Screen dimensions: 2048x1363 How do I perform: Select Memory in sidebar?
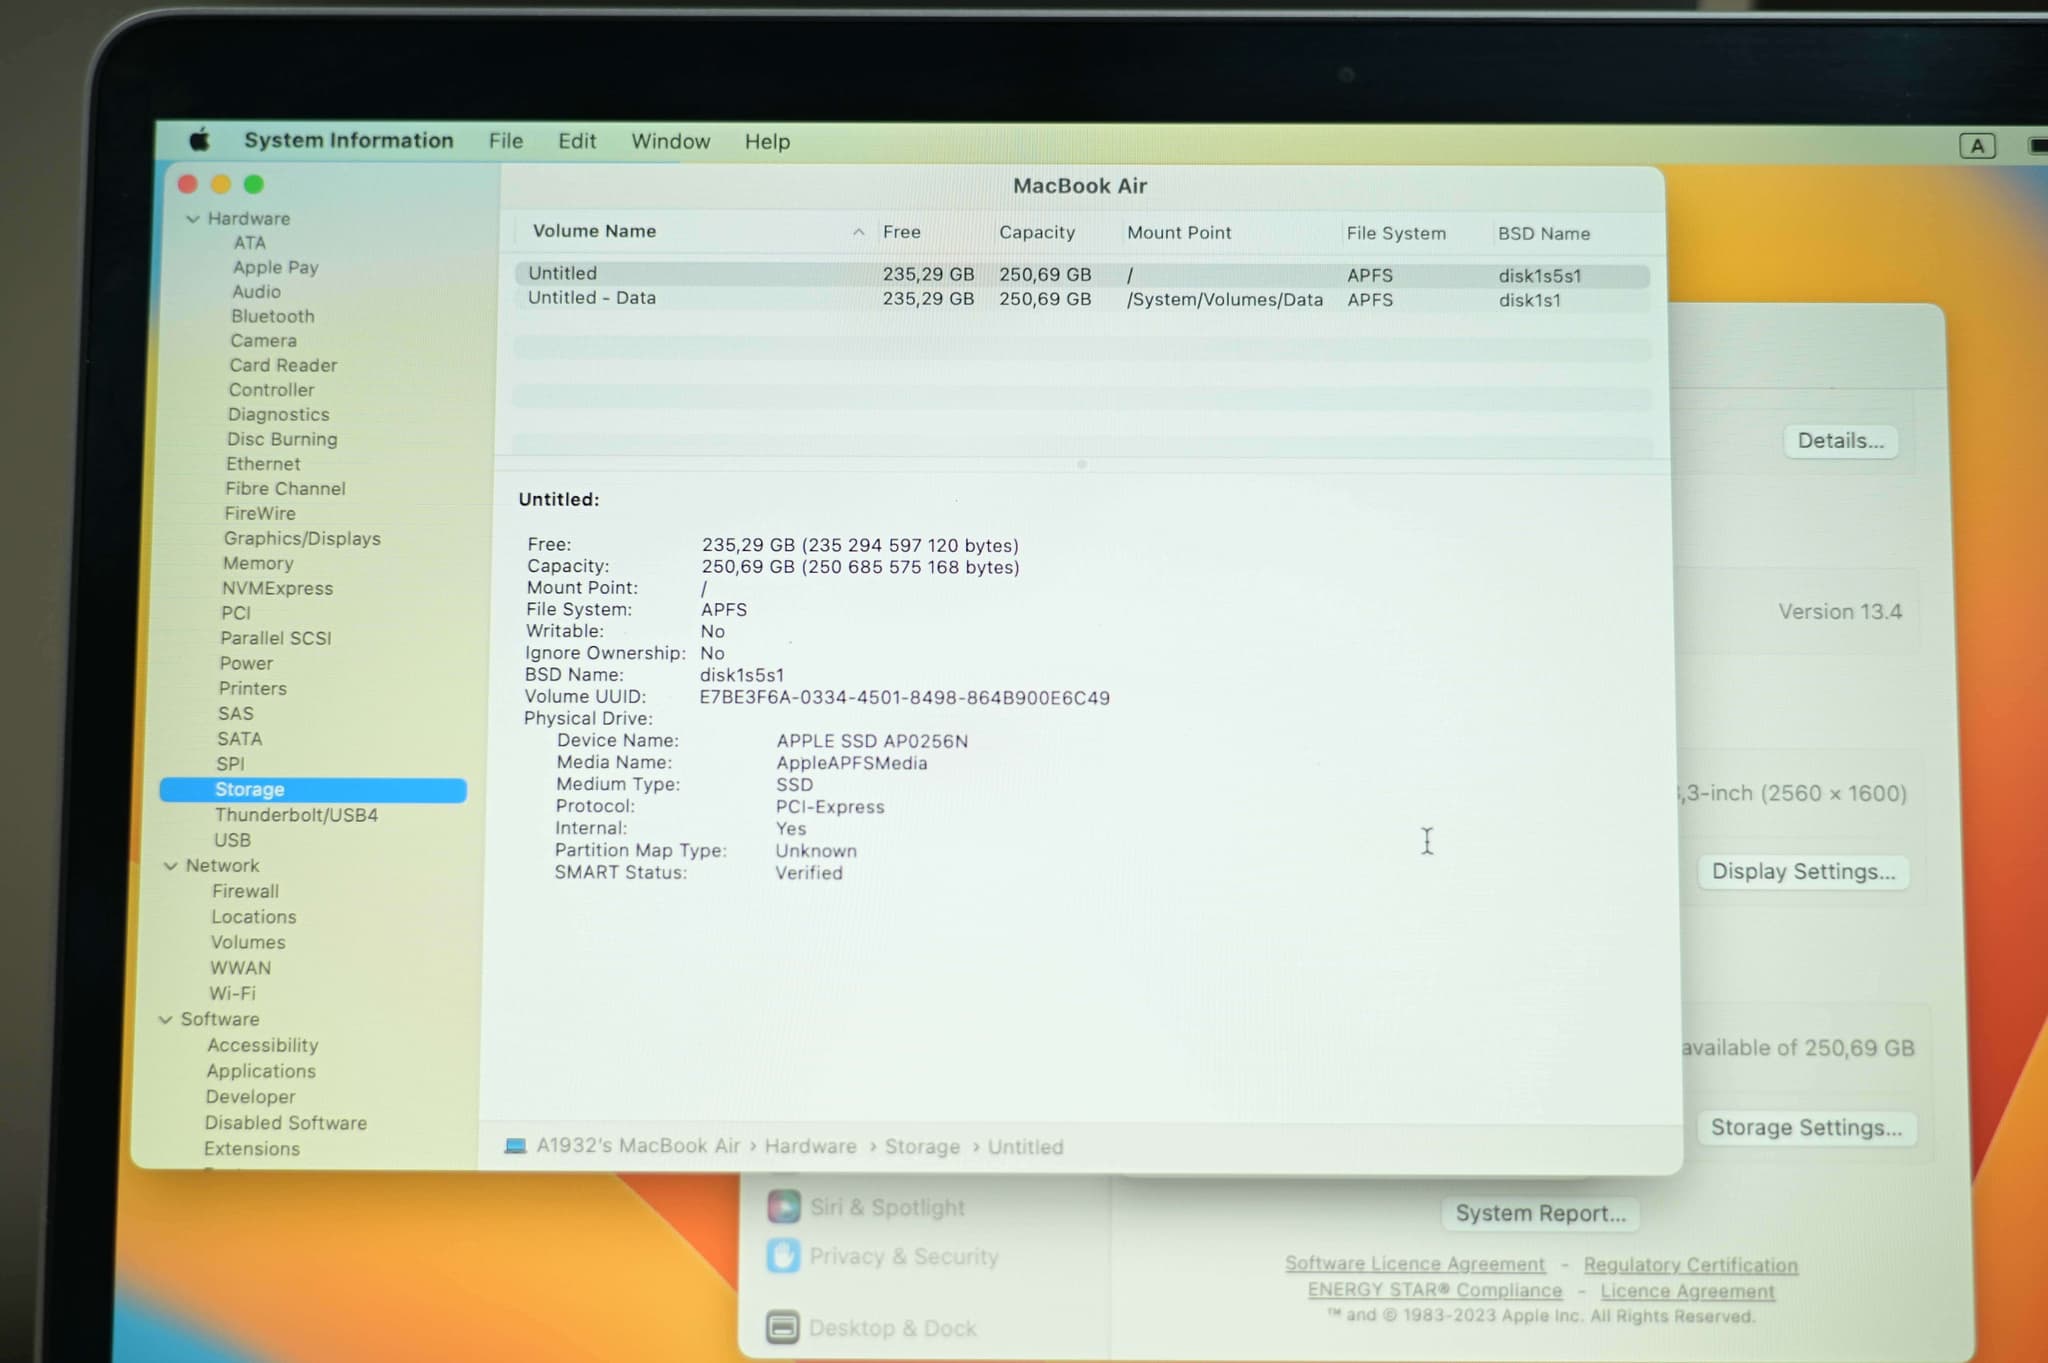tap(258, 564)
